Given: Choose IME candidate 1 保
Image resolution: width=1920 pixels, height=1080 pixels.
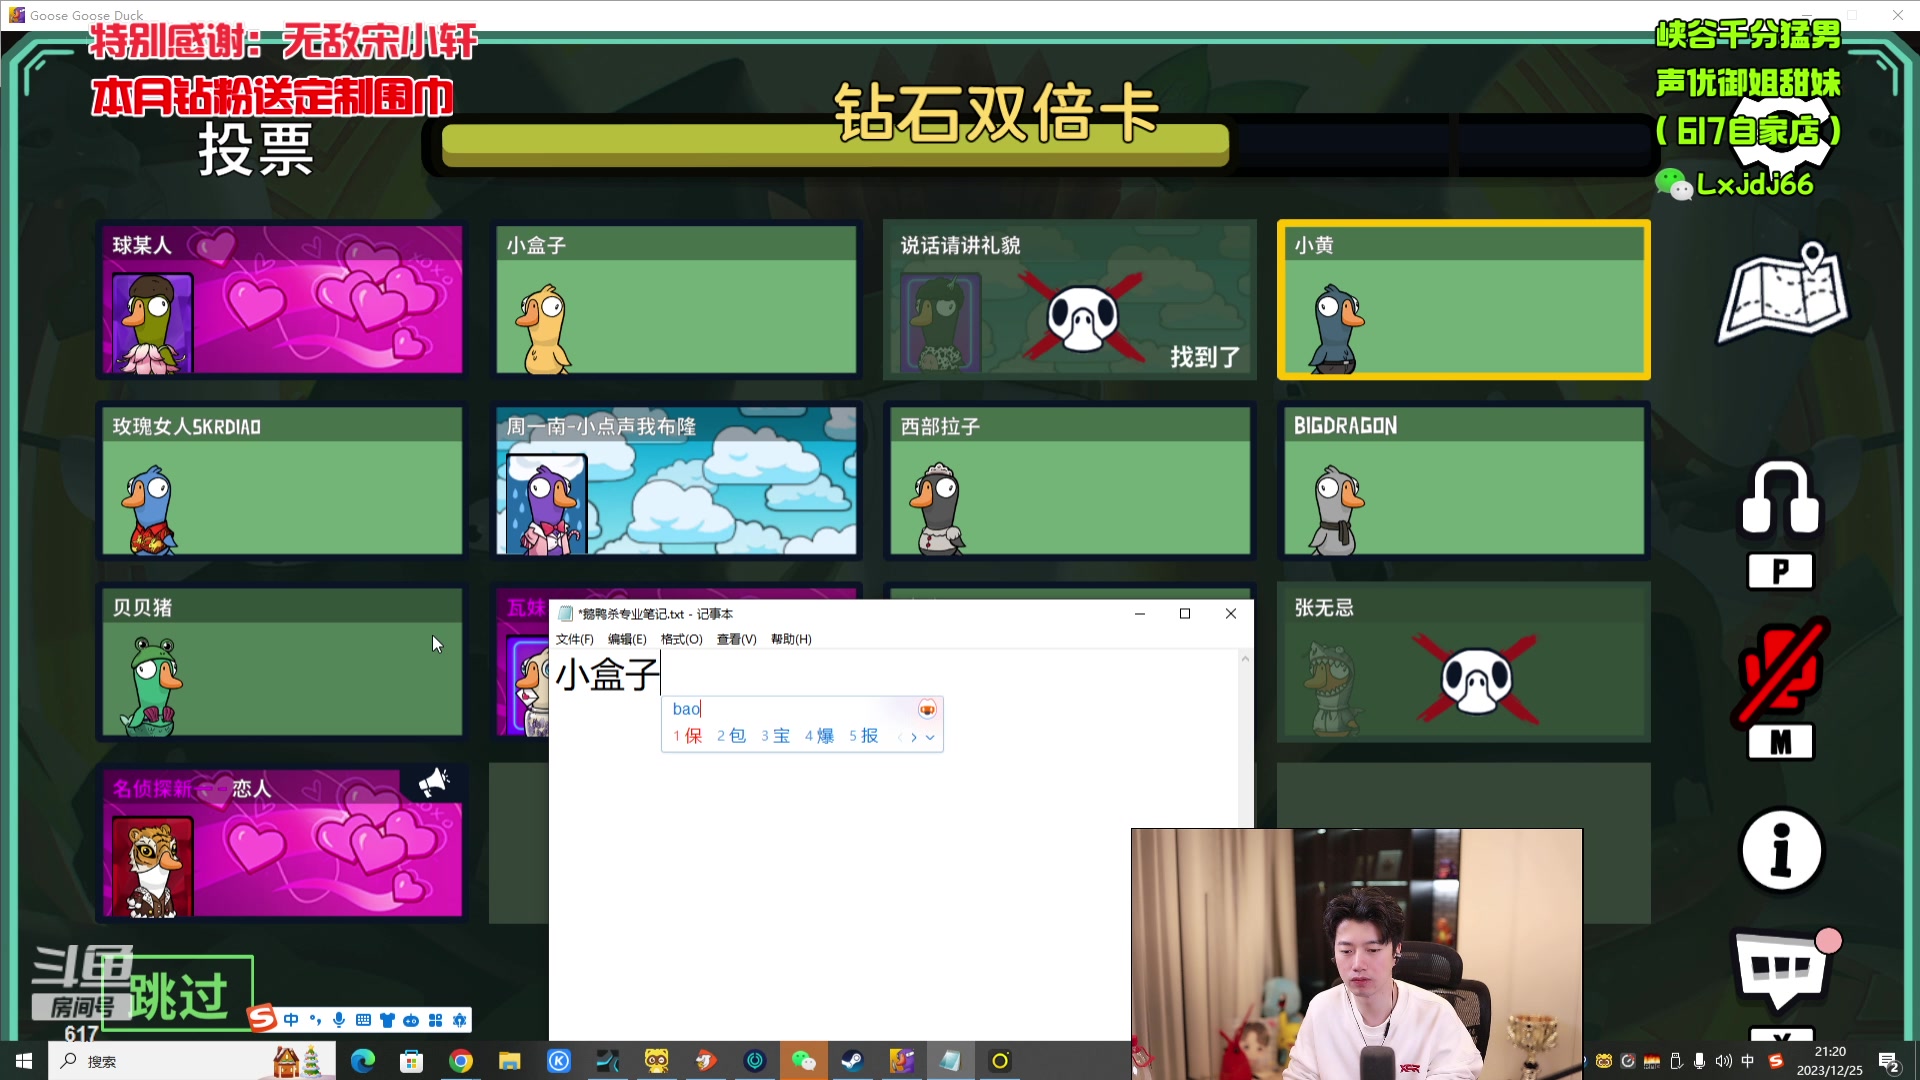Looking at the screenshot, I should [688, 736].
